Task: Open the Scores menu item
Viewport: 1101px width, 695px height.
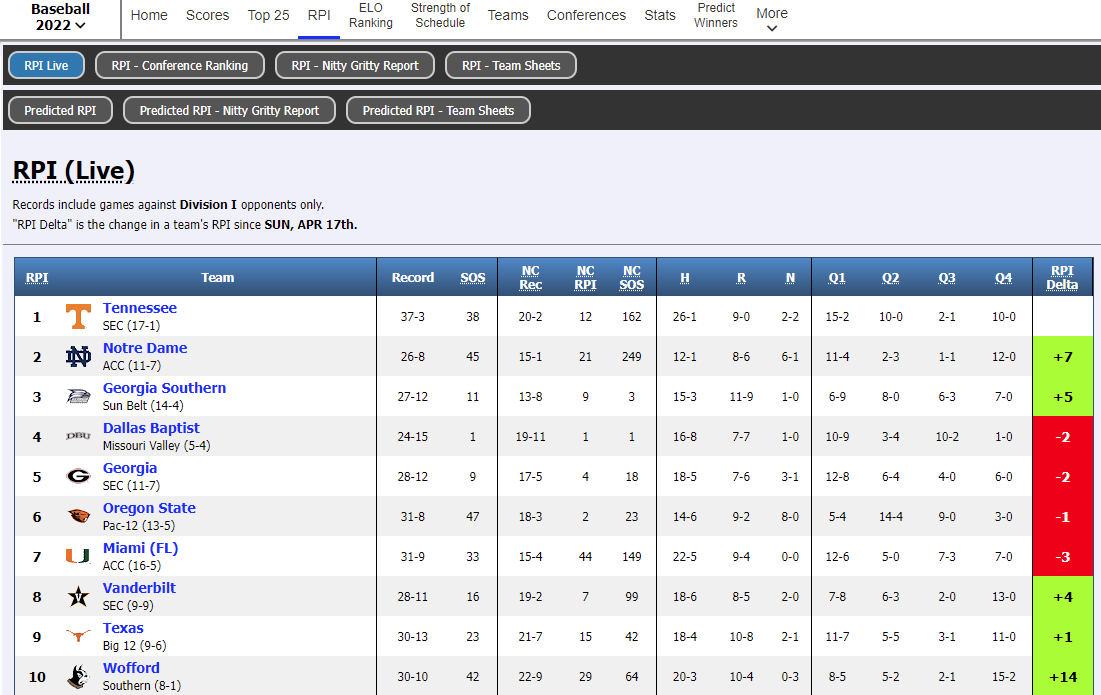Action: 207,15
